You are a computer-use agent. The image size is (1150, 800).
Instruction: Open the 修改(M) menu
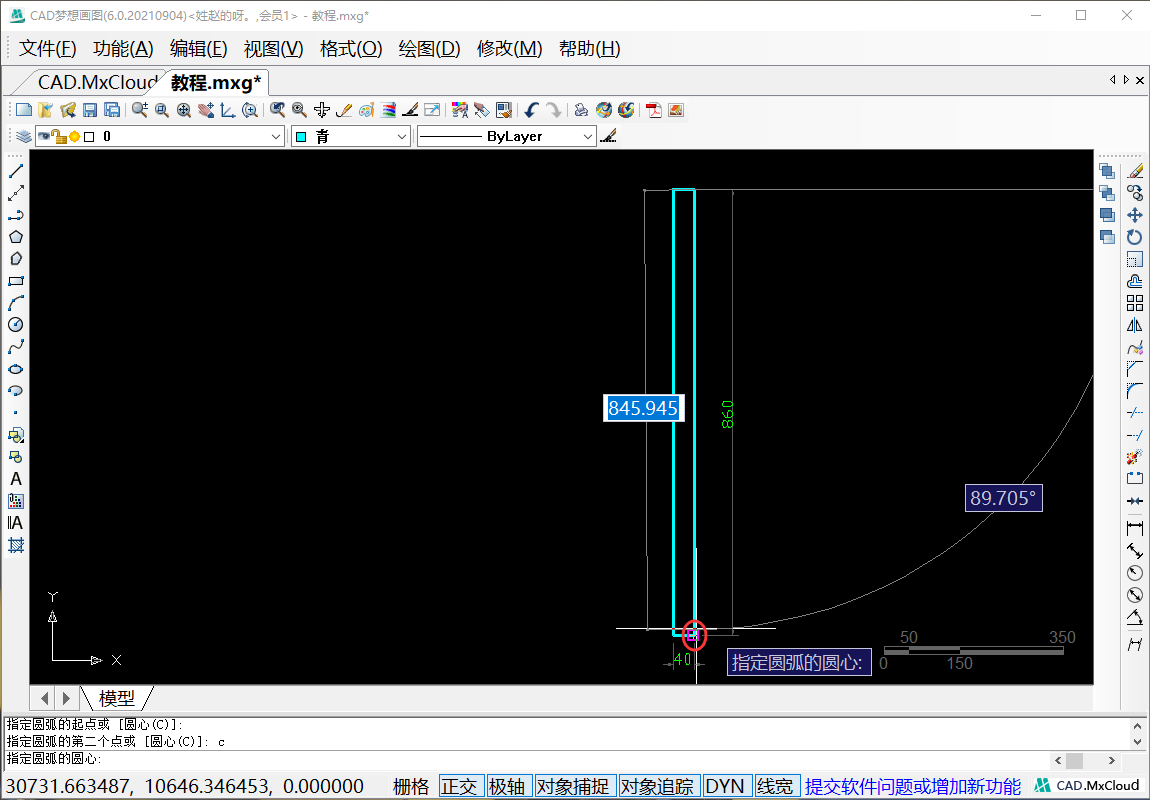[510, 48]
